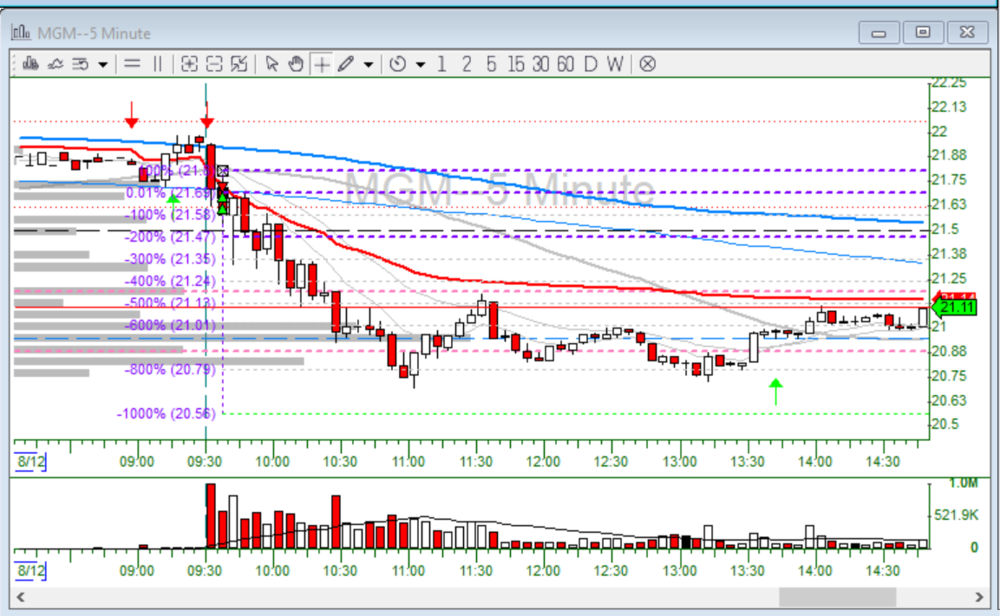Switch to Daily timeframe D

pos(590,64)
